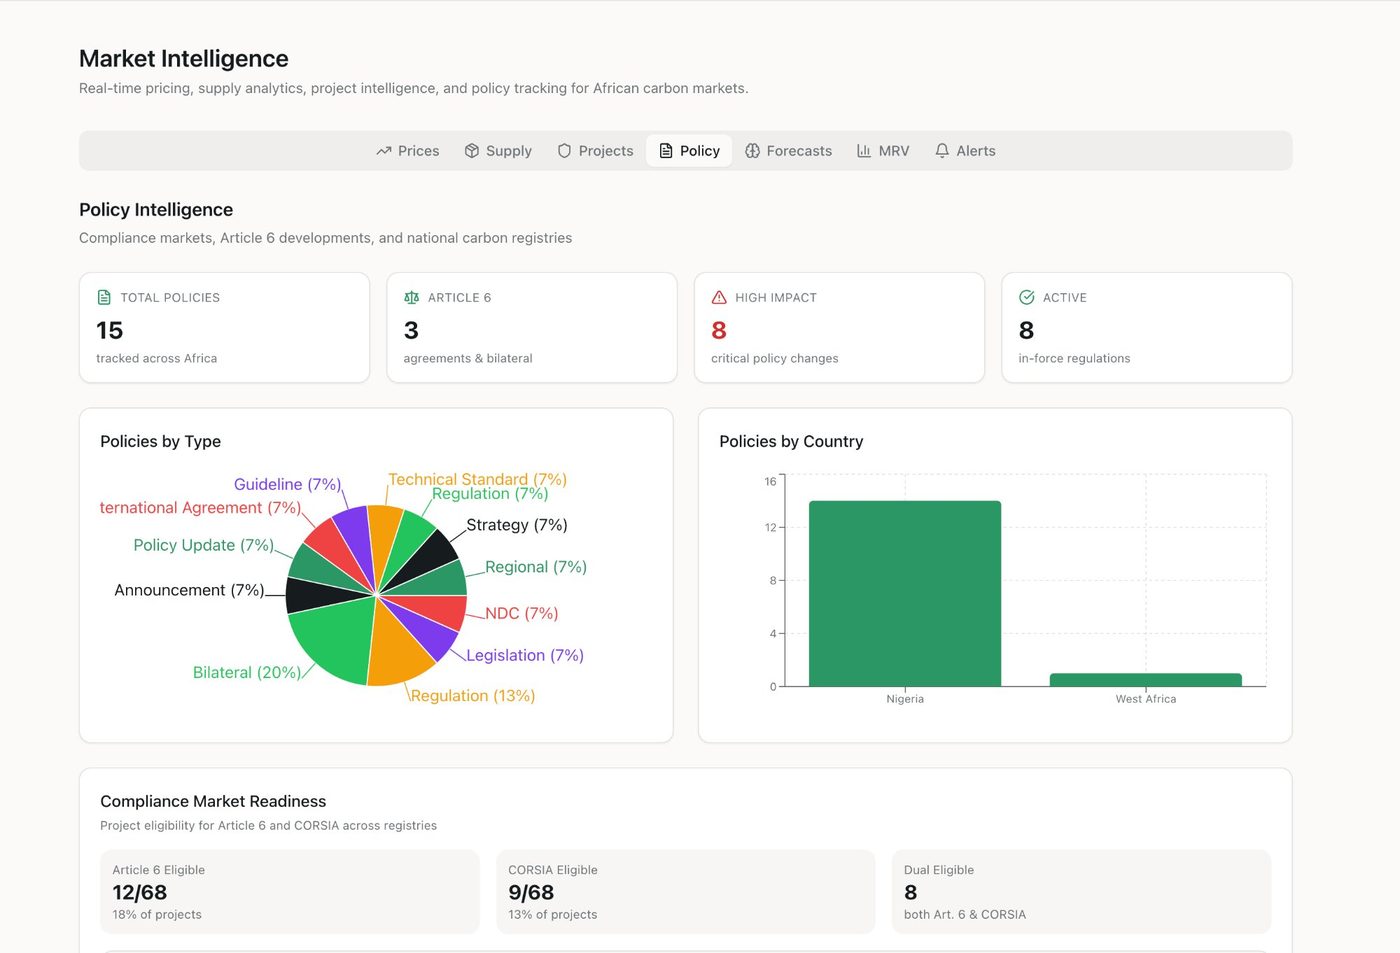Click the 'NDC (7%)' pie label

[522, 613]
